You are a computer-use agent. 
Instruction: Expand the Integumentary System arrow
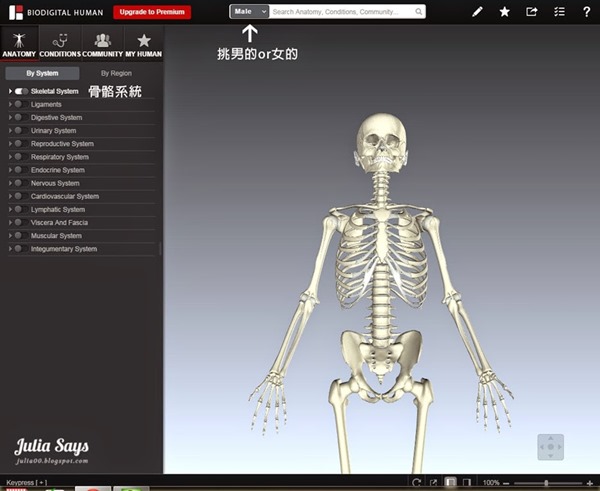click(x=10, y=249)
